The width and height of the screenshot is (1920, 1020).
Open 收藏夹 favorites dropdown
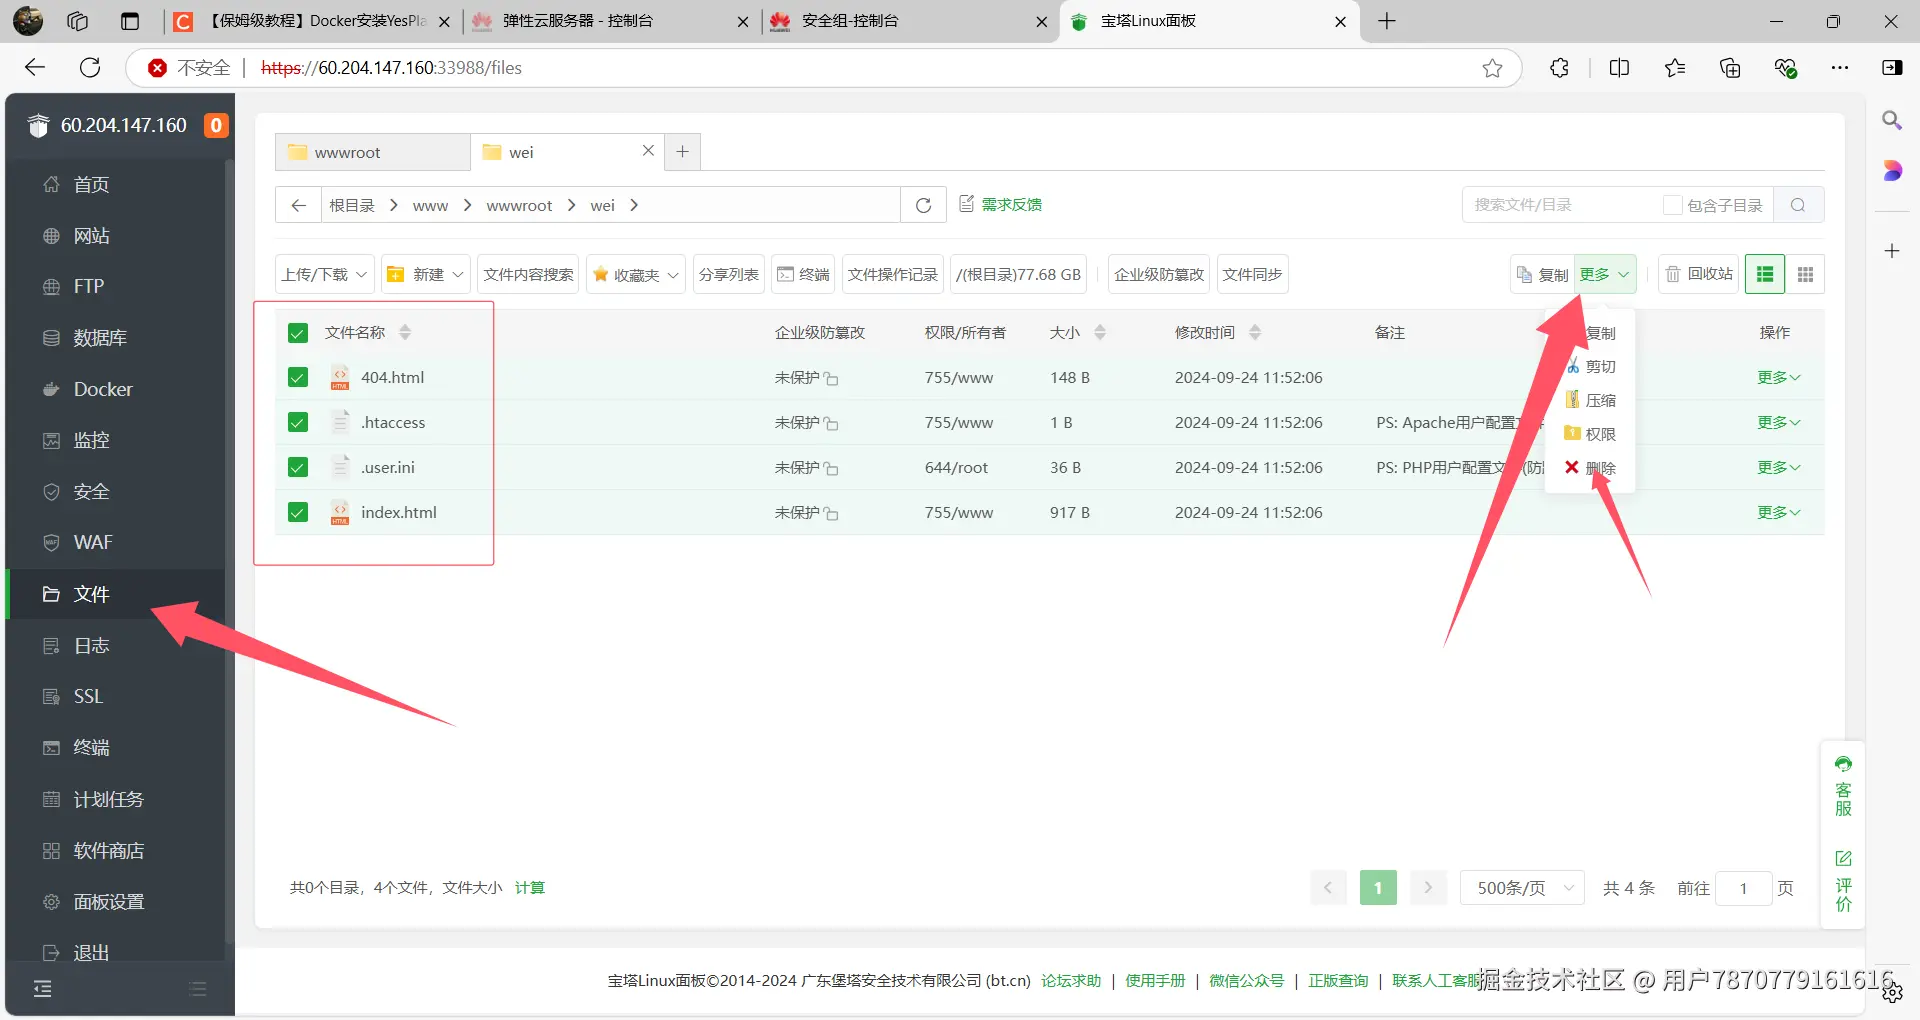pos(636,275)
